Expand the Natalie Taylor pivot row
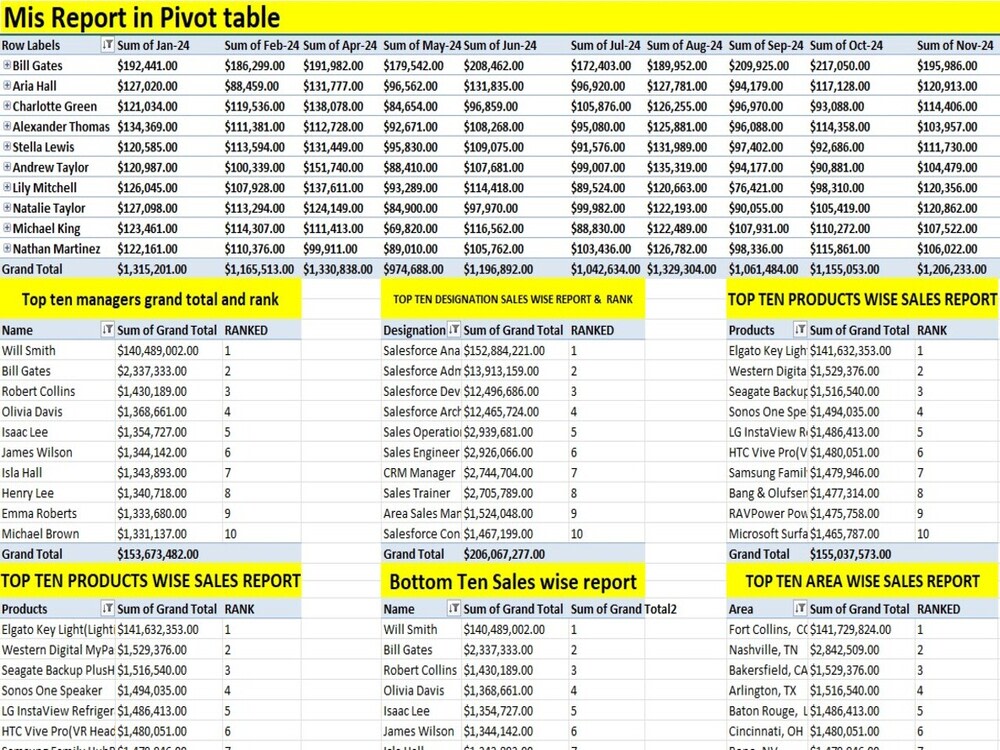The height and width of the screenshot is (750, 1000). coord(7,208)
